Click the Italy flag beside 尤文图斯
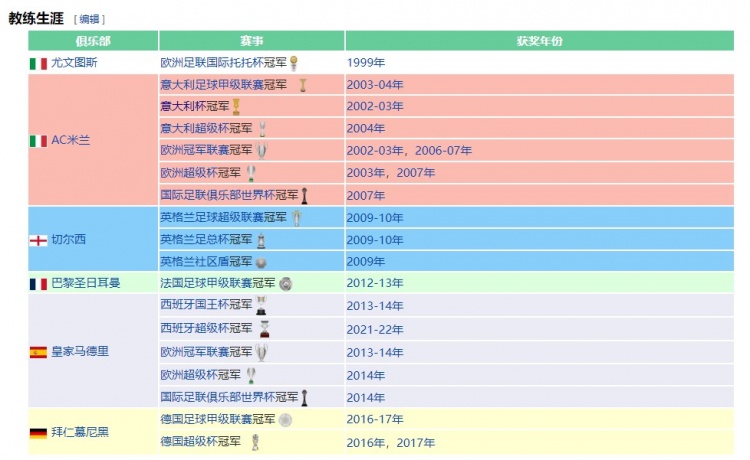The image size is (750, 460). click(x=38, y=64)
